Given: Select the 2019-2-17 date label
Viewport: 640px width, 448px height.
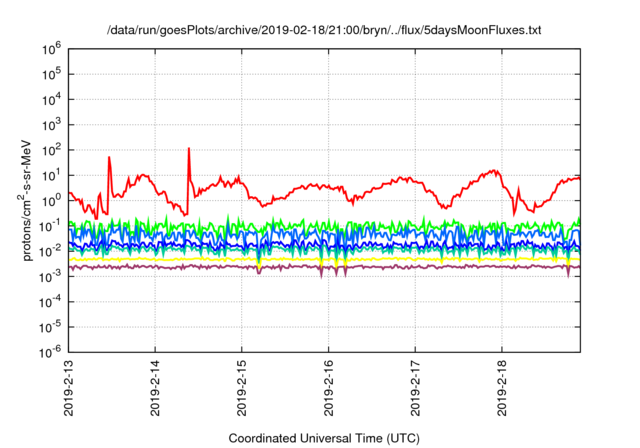Looking at the screenshot, I should coord(415,388).
